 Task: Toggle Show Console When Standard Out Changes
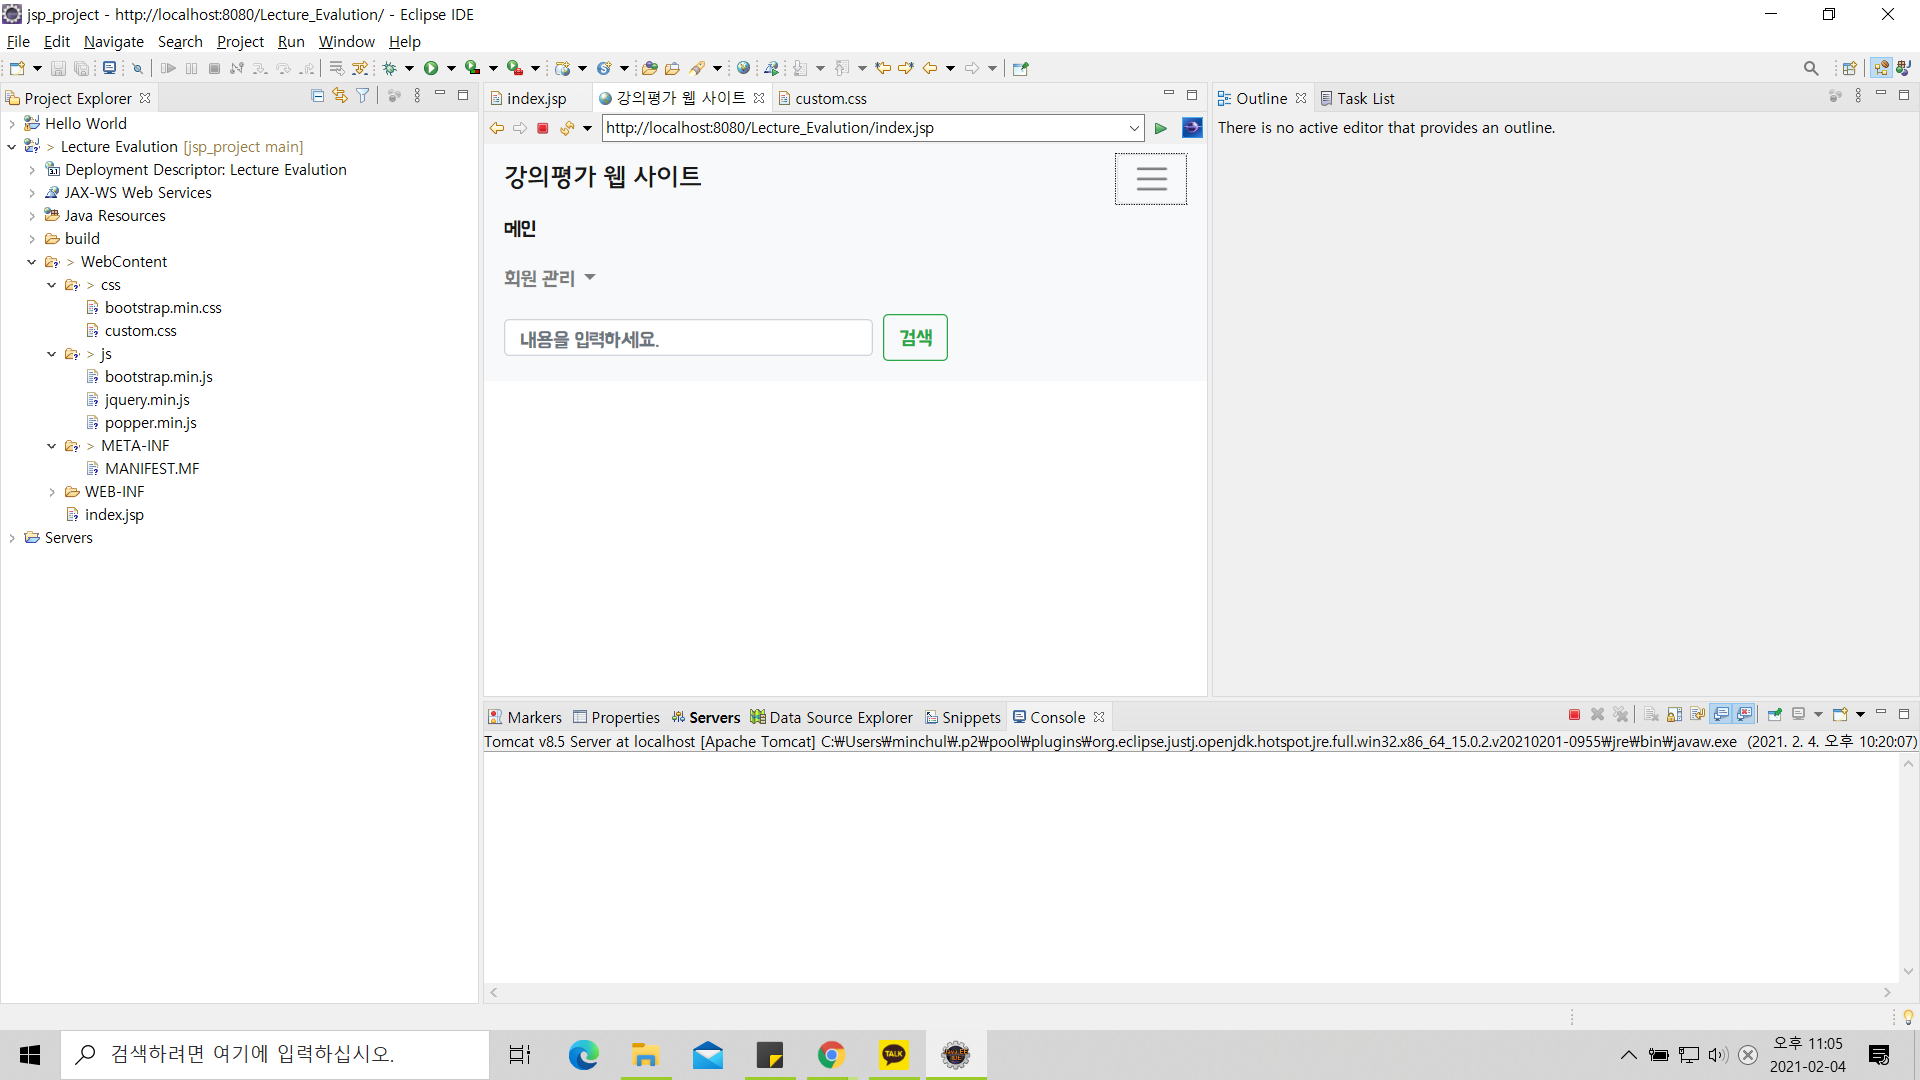click(x=1721, y=715)
